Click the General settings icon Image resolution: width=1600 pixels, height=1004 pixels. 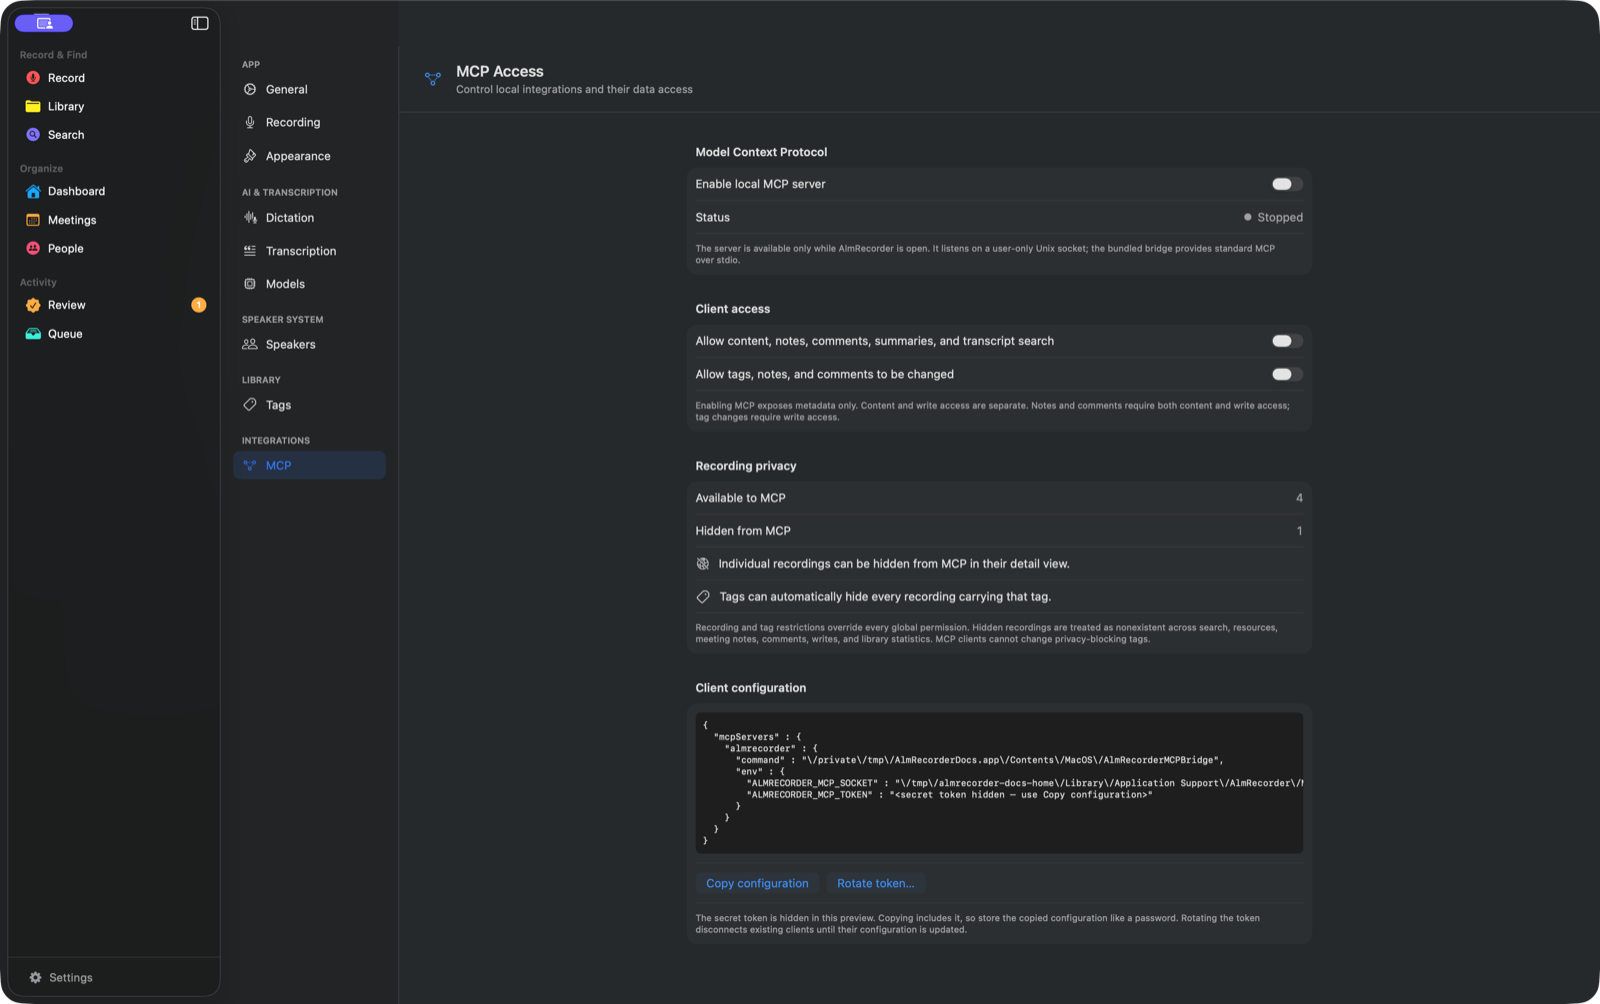pyautogui.click(x=250, y=89)
